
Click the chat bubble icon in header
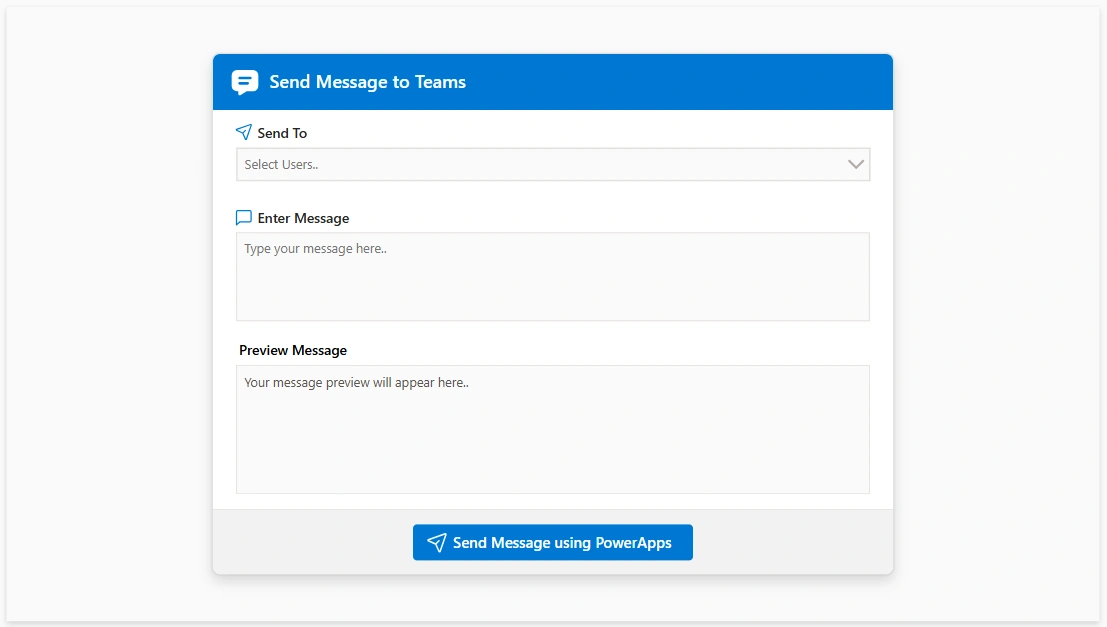click(x=244, y=82)
